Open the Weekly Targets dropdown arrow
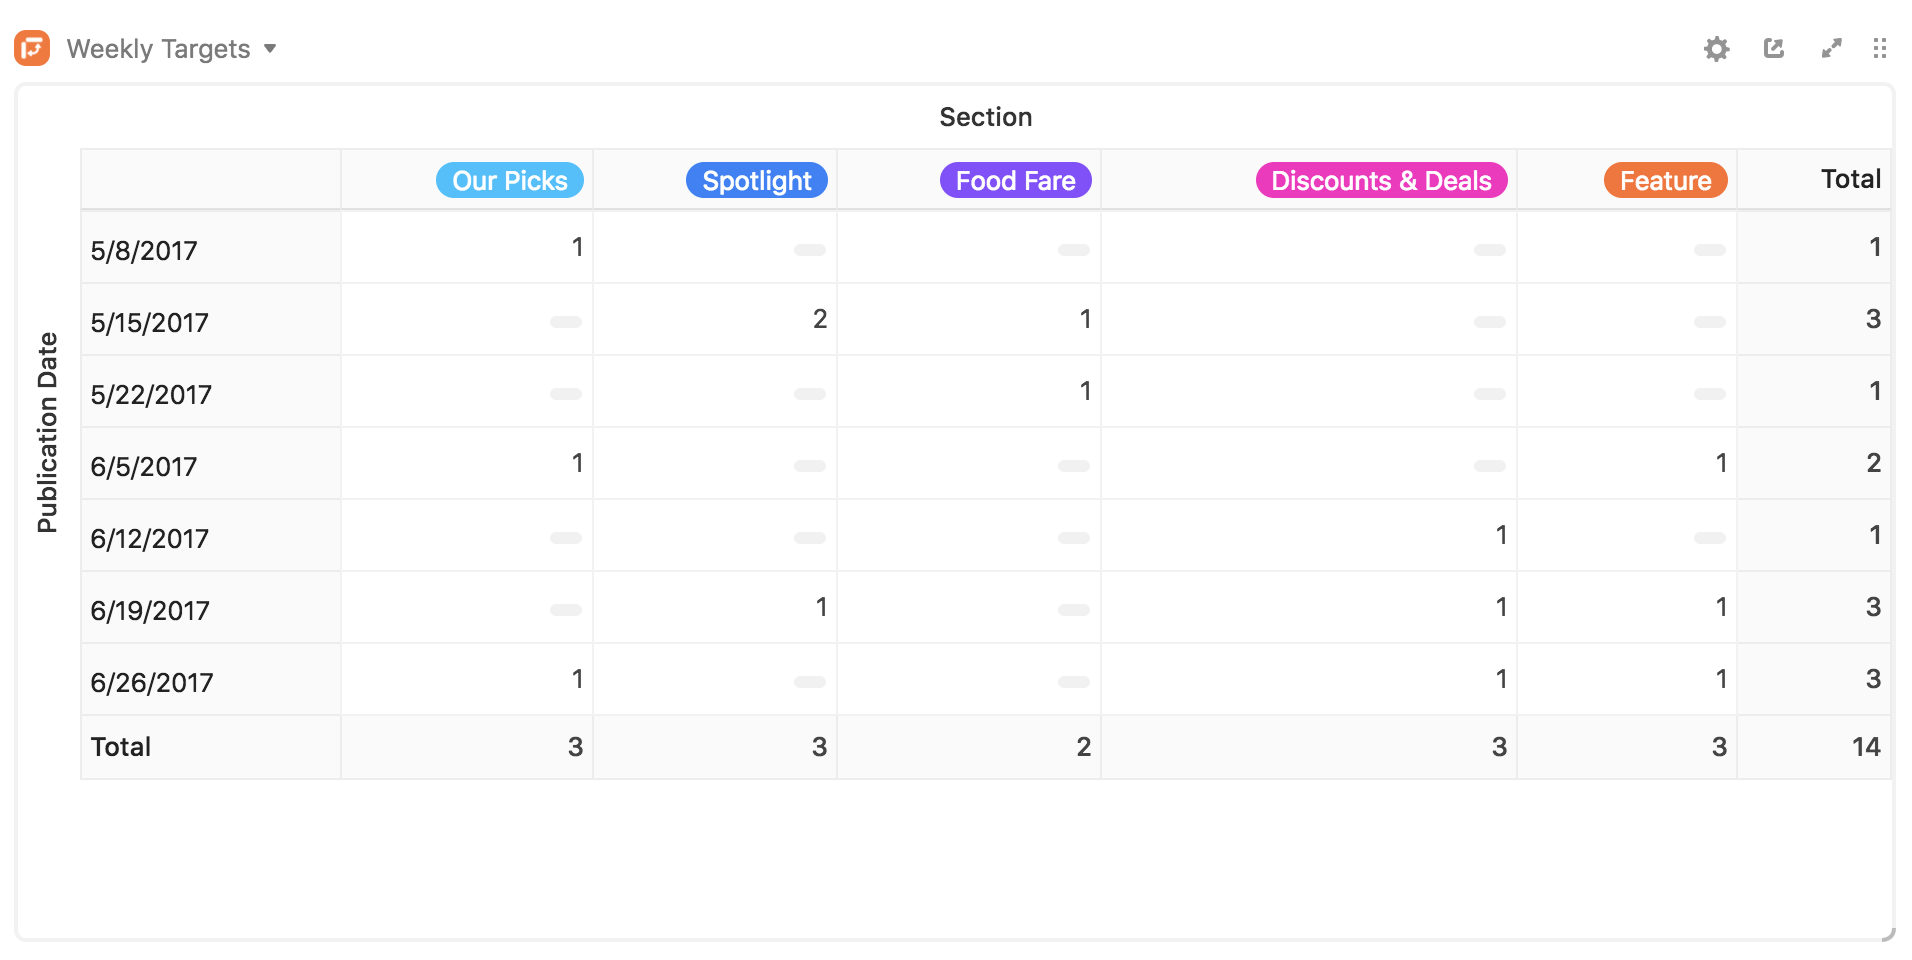The width and height of the screenshot is (1912, 960). click(270, 48)
